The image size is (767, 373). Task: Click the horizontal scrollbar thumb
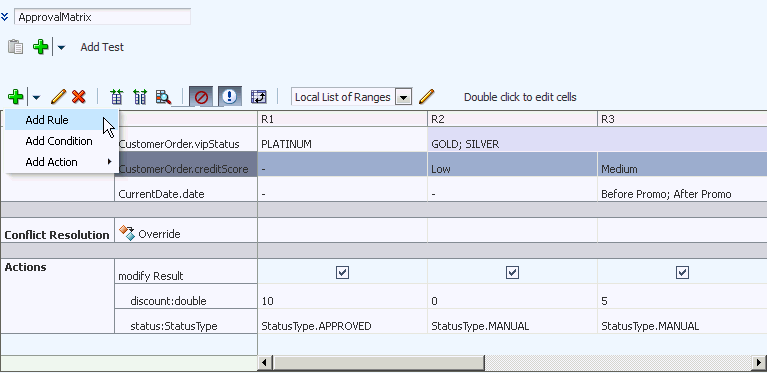[x=379, y=363]
